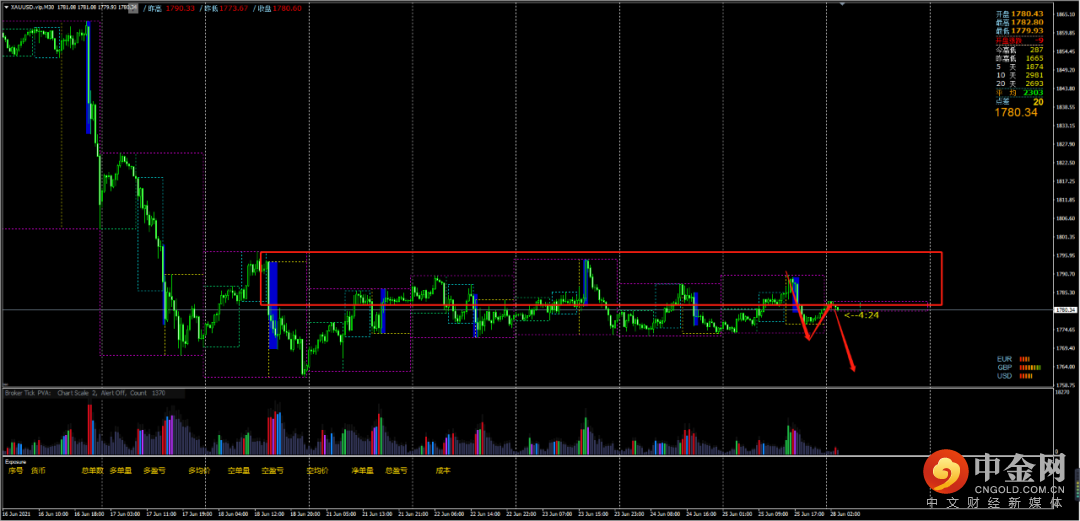Click the 成本 column header in the Exposure panel

coord(443,471)
